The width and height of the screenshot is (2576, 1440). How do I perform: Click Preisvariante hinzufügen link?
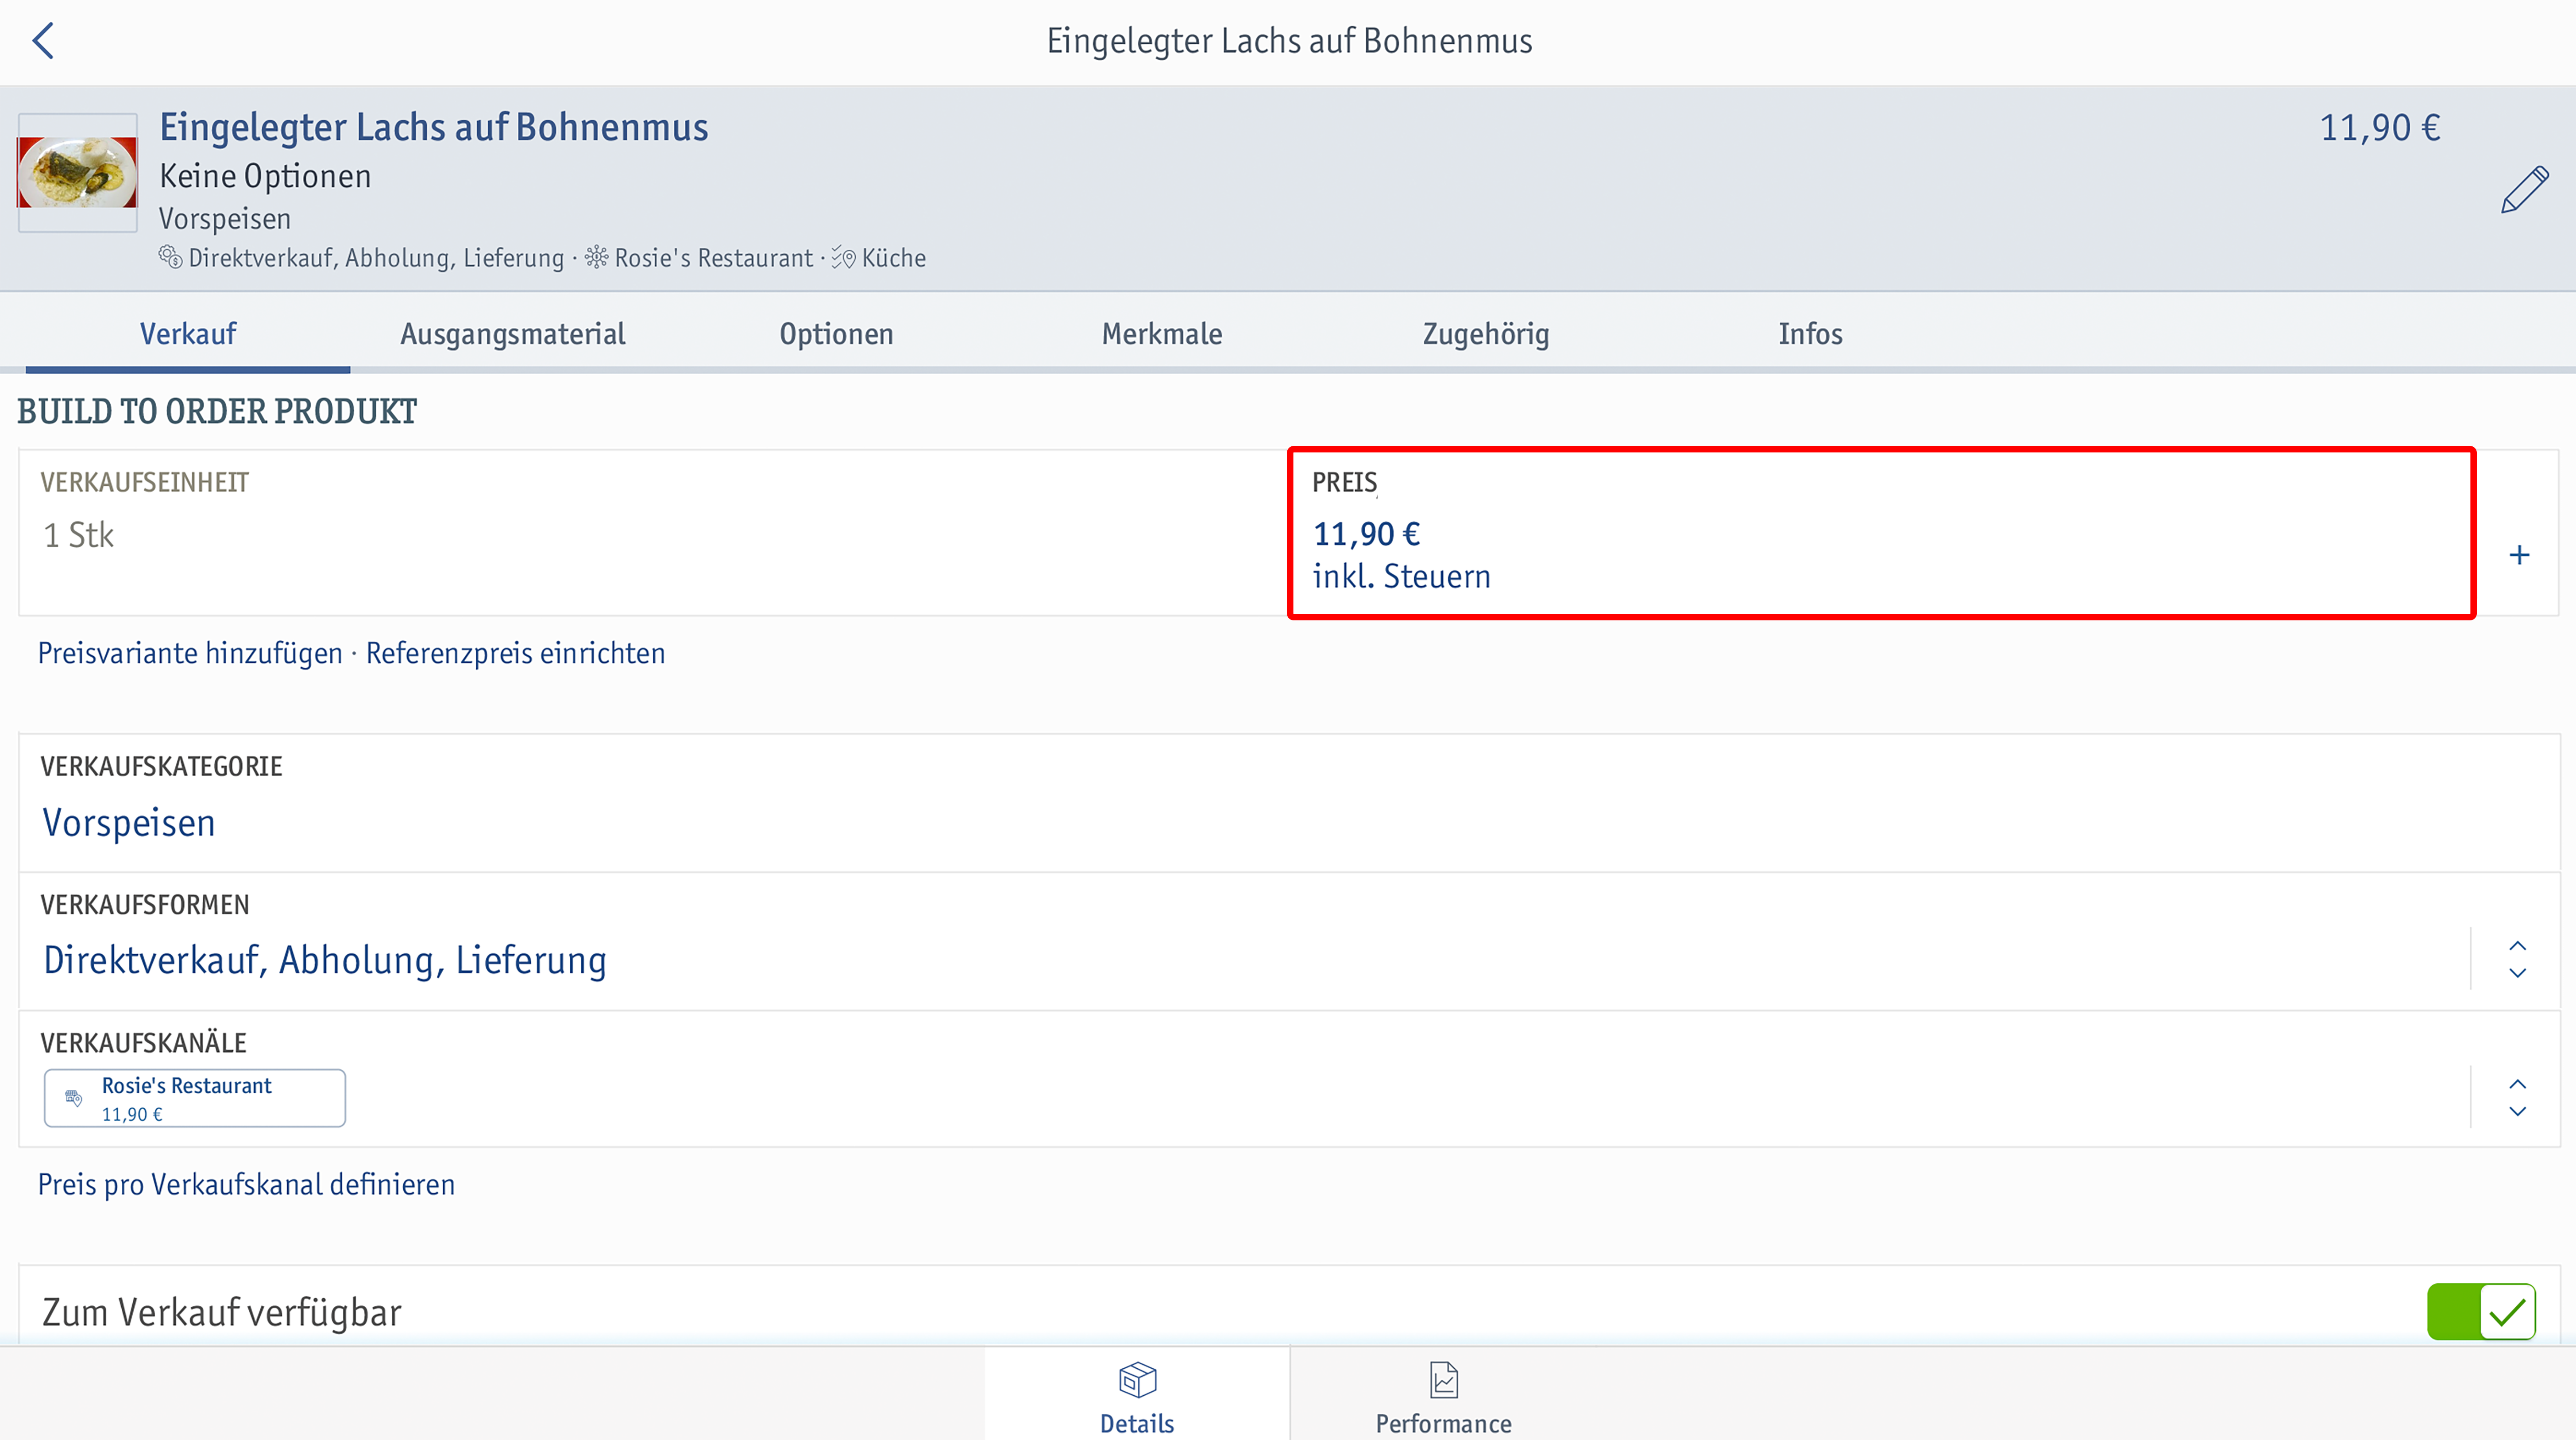[x=190, y=653]
